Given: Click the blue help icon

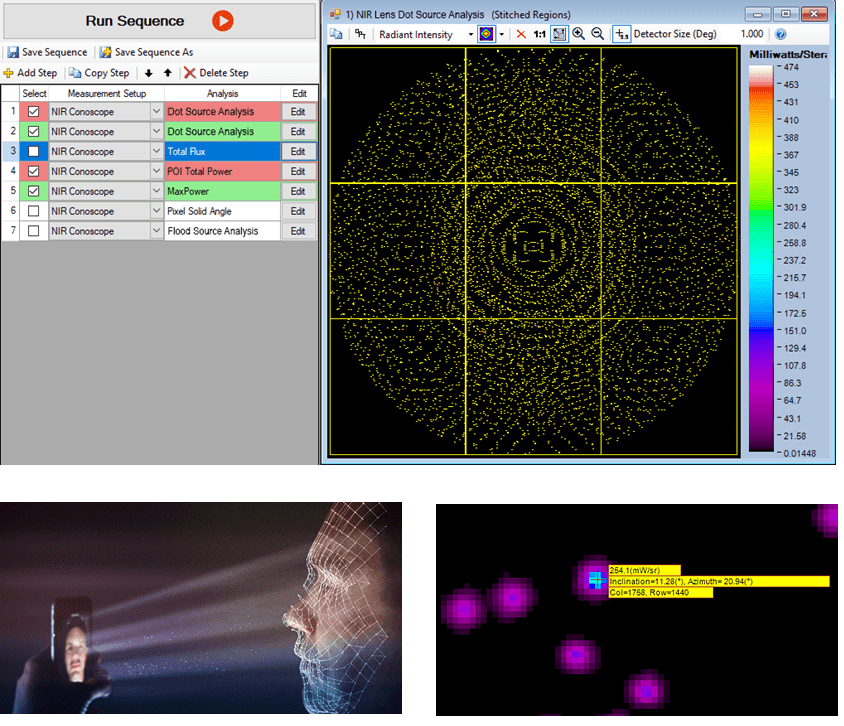Looking at the screenshot, I should [780, 34].
